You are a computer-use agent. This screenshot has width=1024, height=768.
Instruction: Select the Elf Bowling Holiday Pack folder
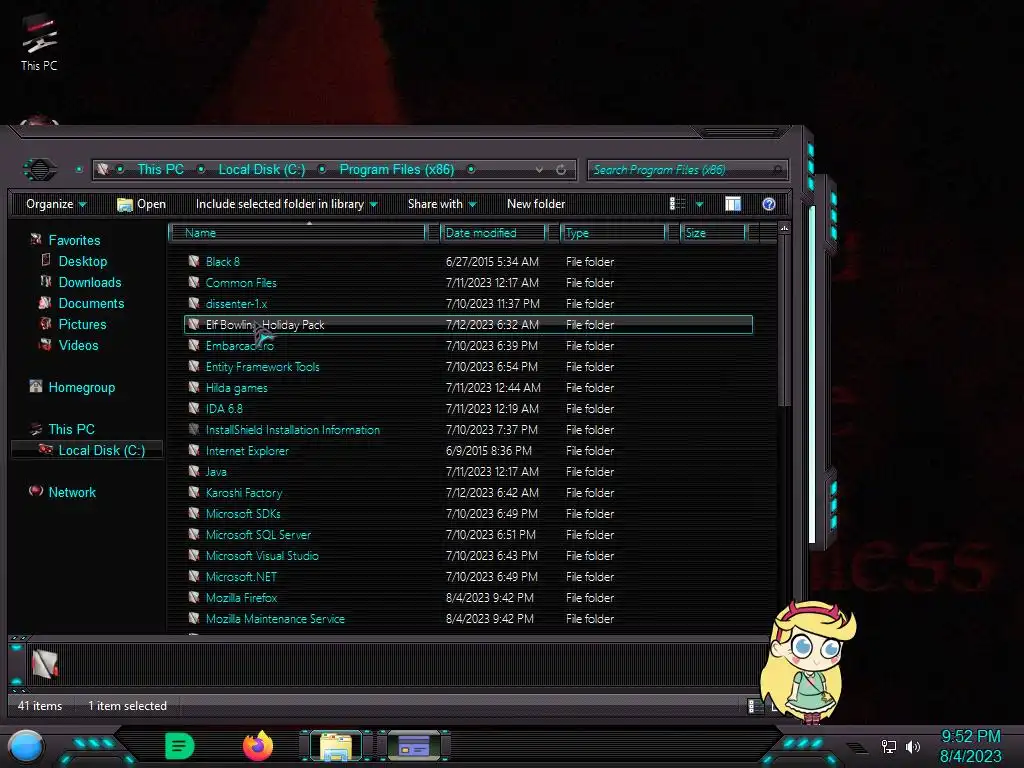click(468, 325)
